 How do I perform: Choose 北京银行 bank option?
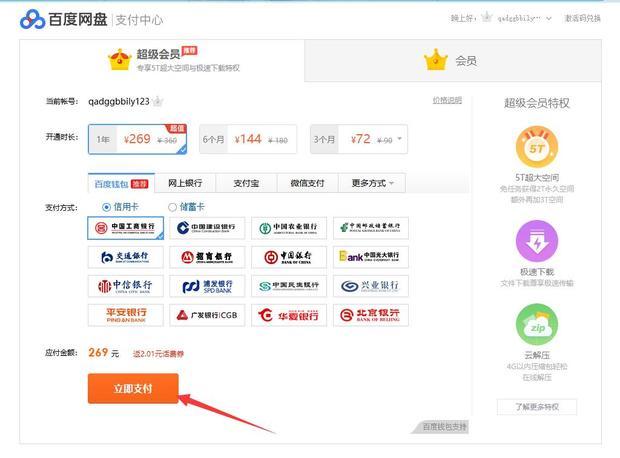[370, 315]
